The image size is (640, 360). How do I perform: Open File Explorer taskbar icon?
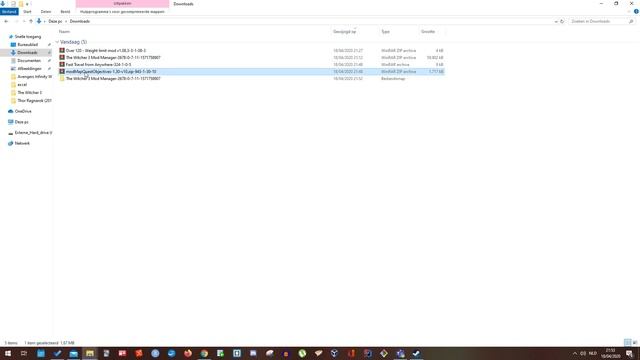[x=90, y=353]
